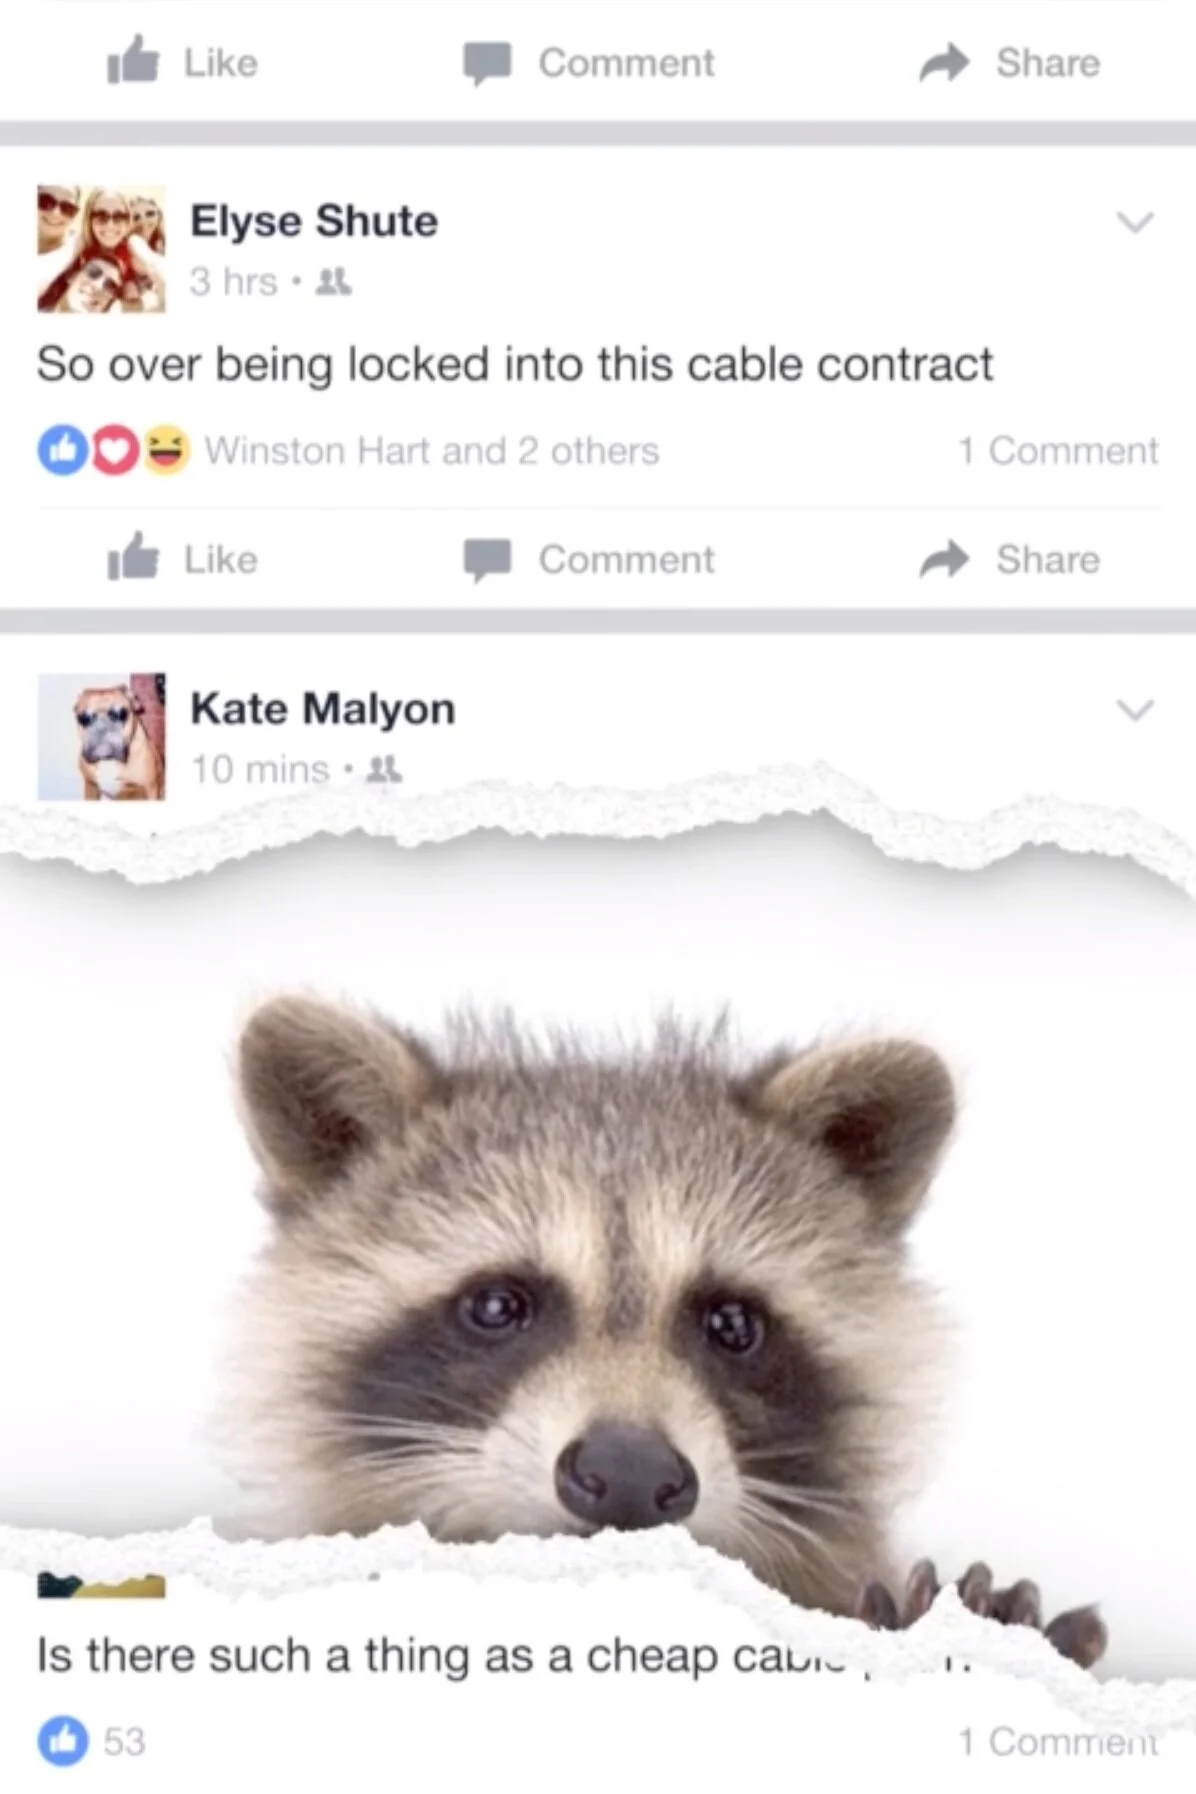Open the raccoon image in Kate's post
Viewport: 1196px width, 1794px height.
(598, 1250)
